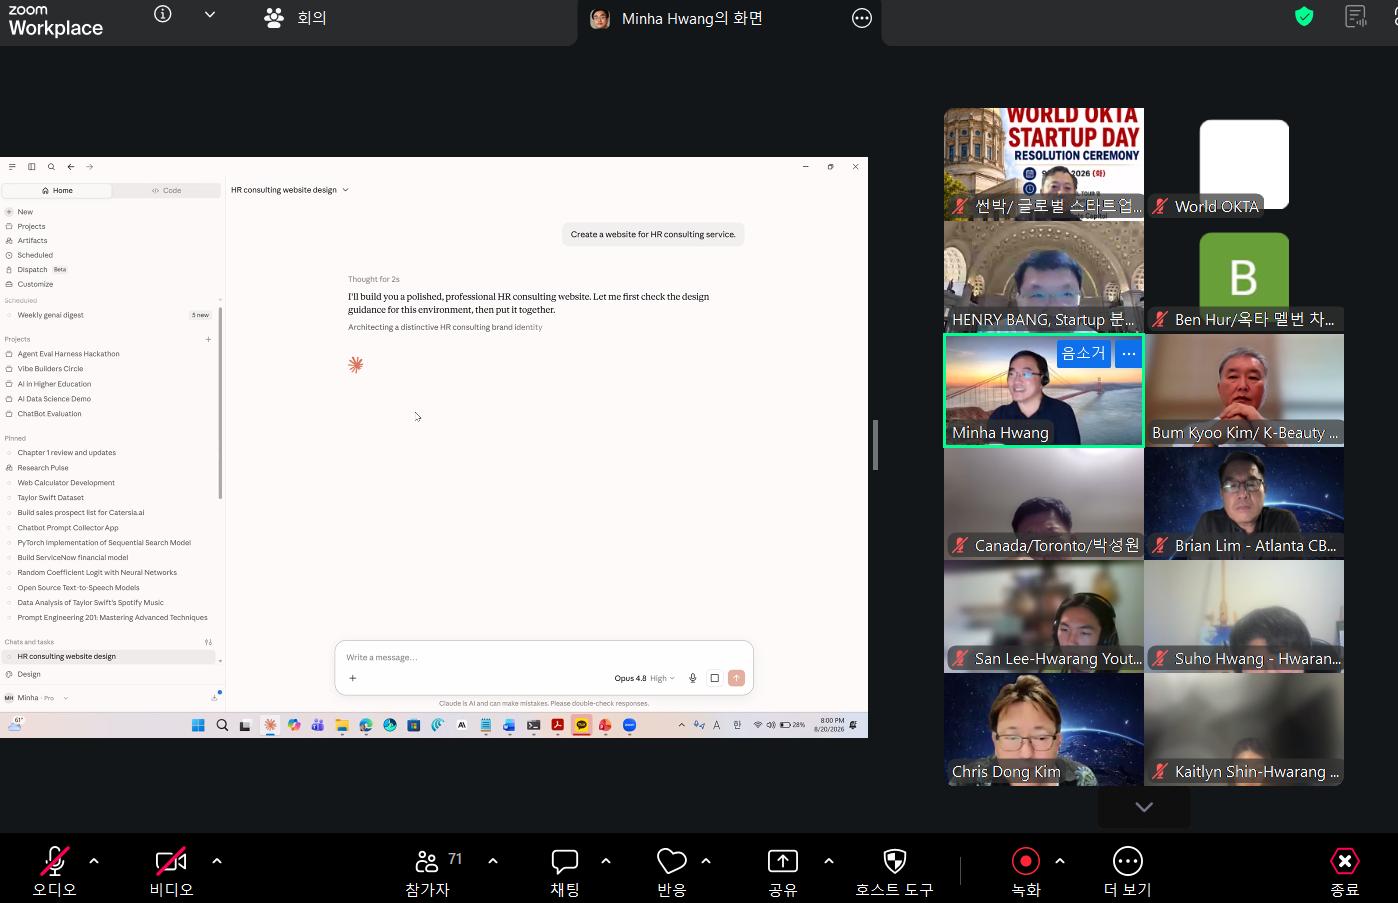
Task: Expand the participants options arrow
Action: [493, 860]
